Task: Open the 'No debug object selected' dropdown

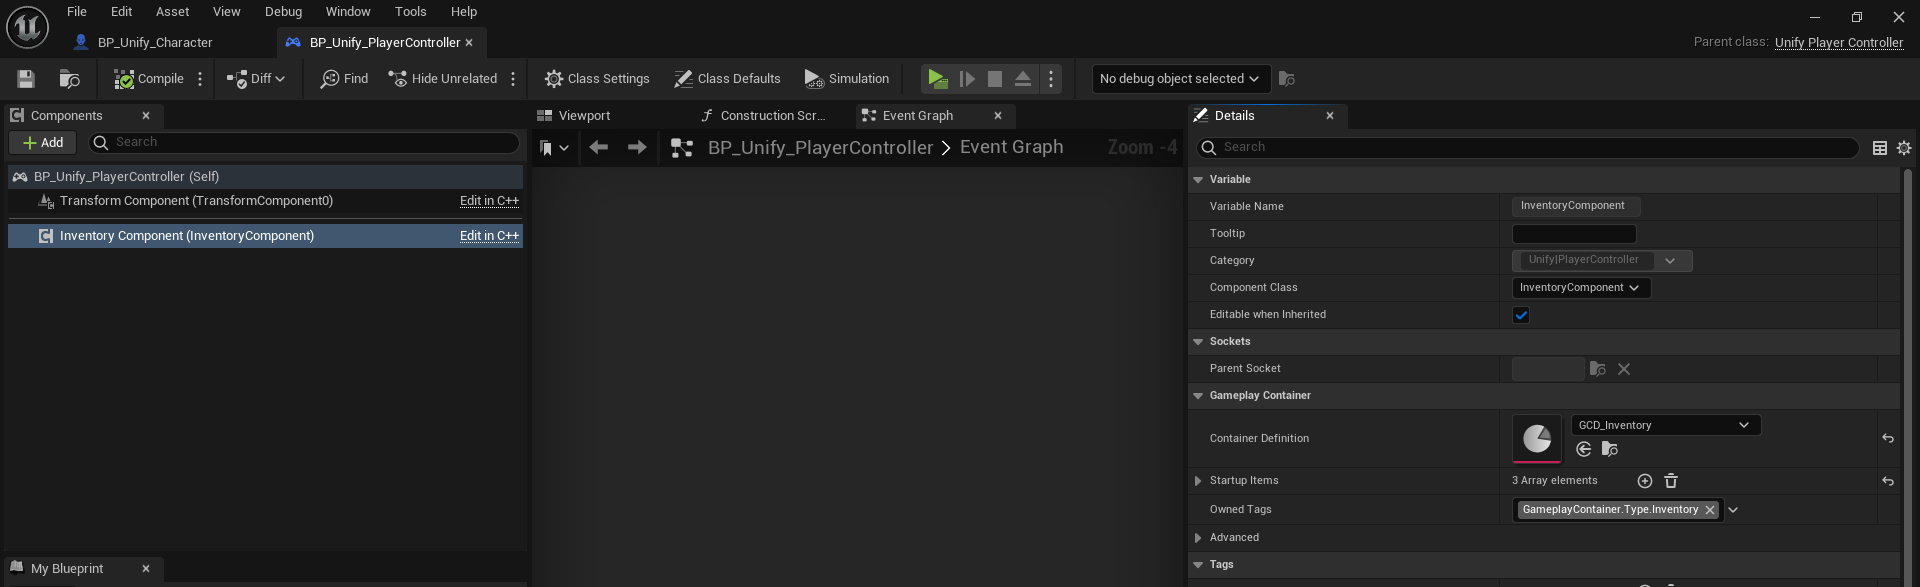Action: [x=1180, y=79]
